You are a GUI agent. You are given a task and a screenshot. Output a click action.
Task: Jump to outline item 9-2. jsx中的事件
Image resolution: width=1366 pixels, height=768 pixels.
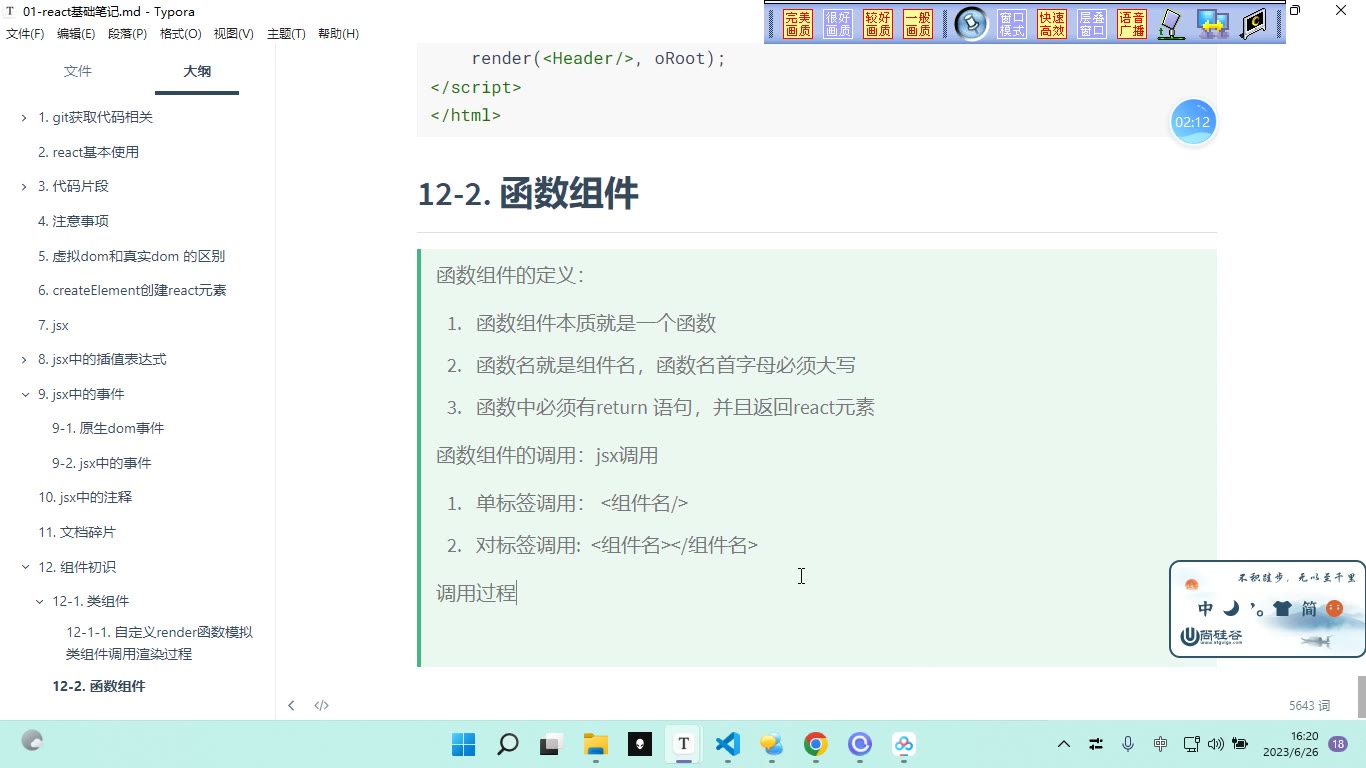(x=102, y=463)
